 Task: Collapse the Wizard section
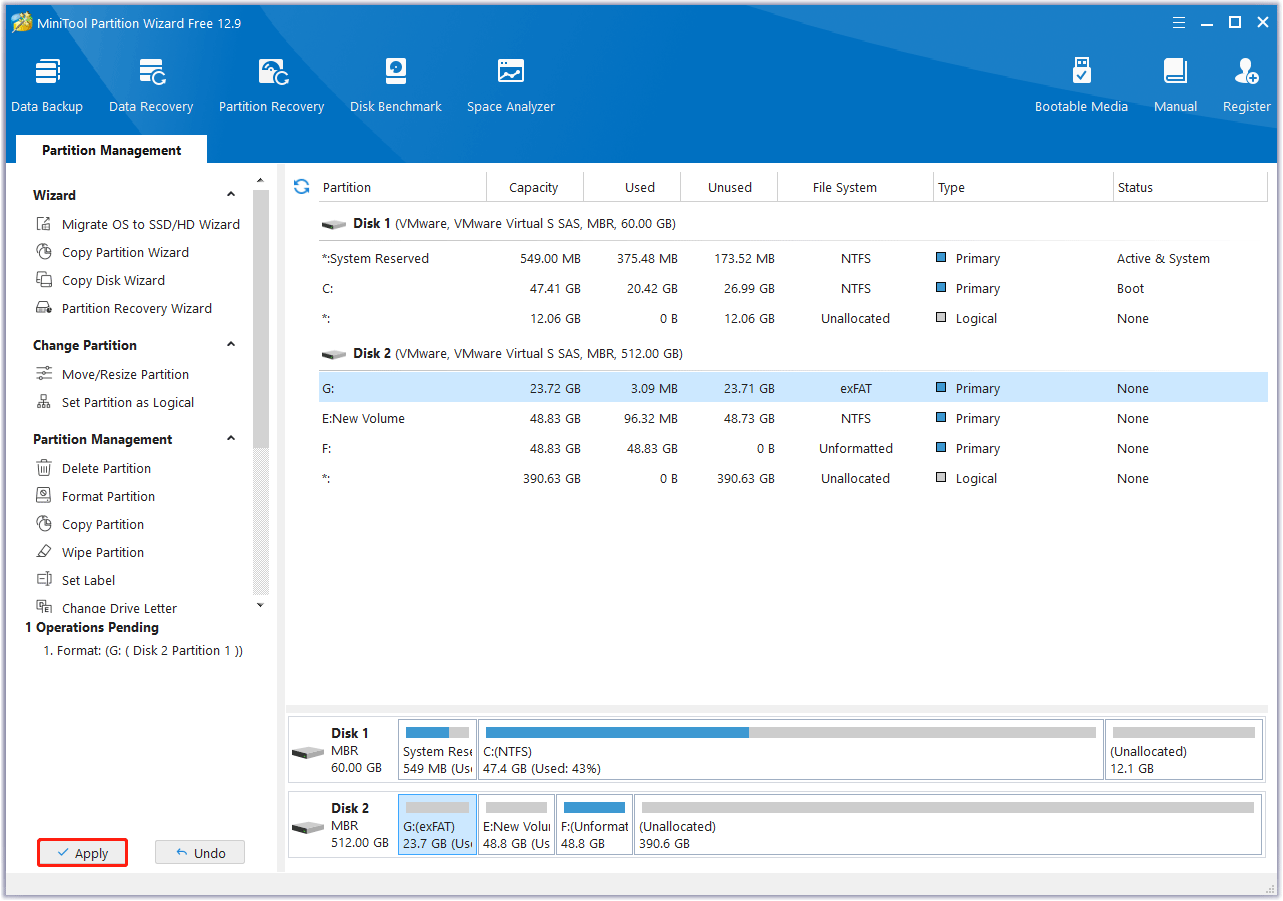[x=231, y=195]
